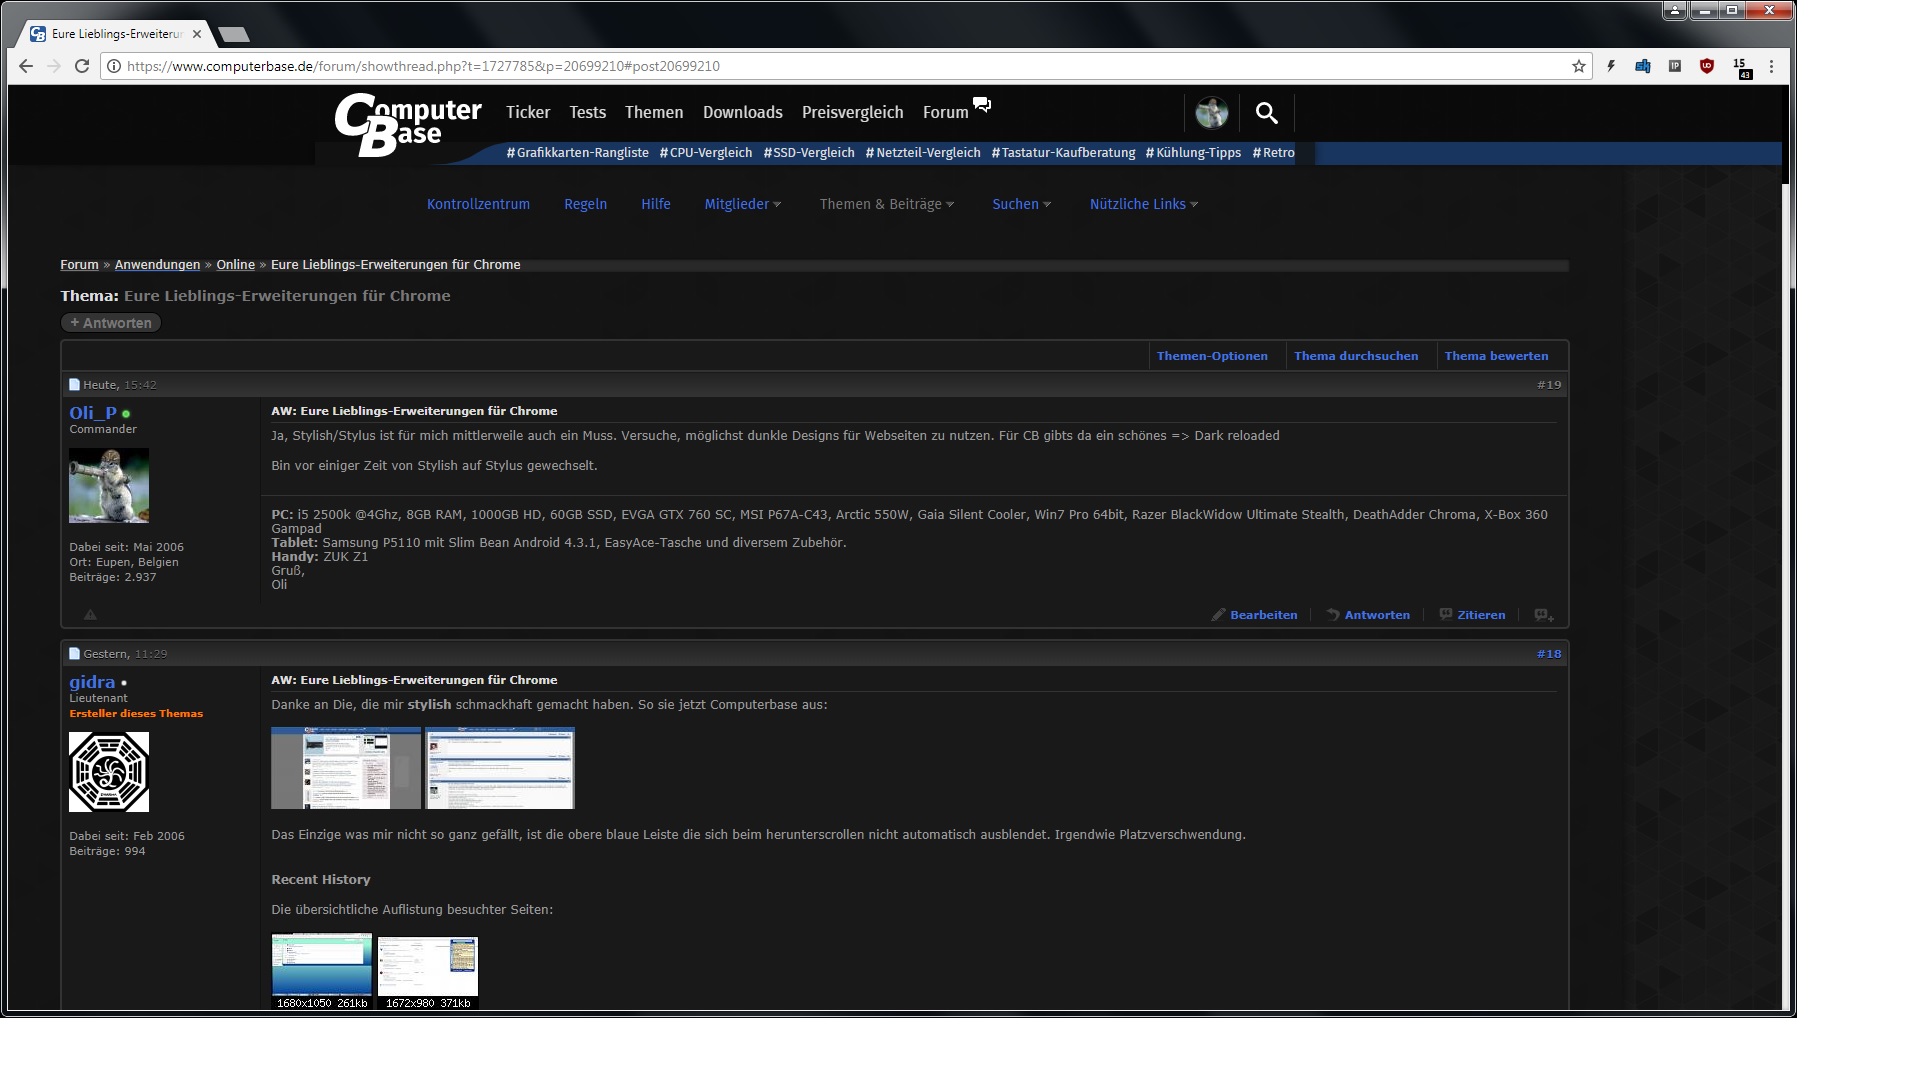Viewport: 1920px width, 1080px height.
Task: Open Nützliche Links dropdown
Action: pyautogui.click(x=1143, y=204)
